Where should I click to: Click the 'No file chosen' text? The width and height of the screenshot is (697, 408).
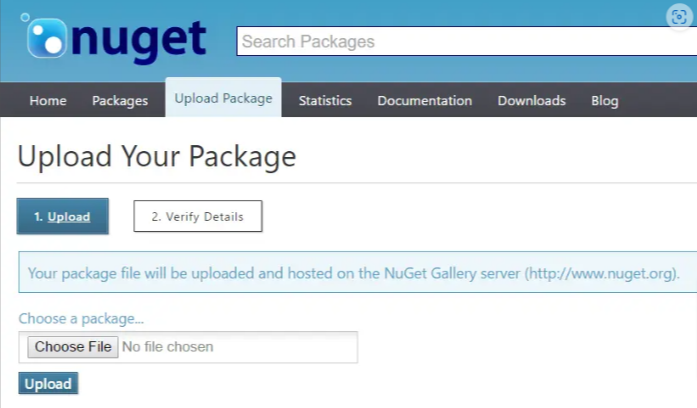click(168, 347)
